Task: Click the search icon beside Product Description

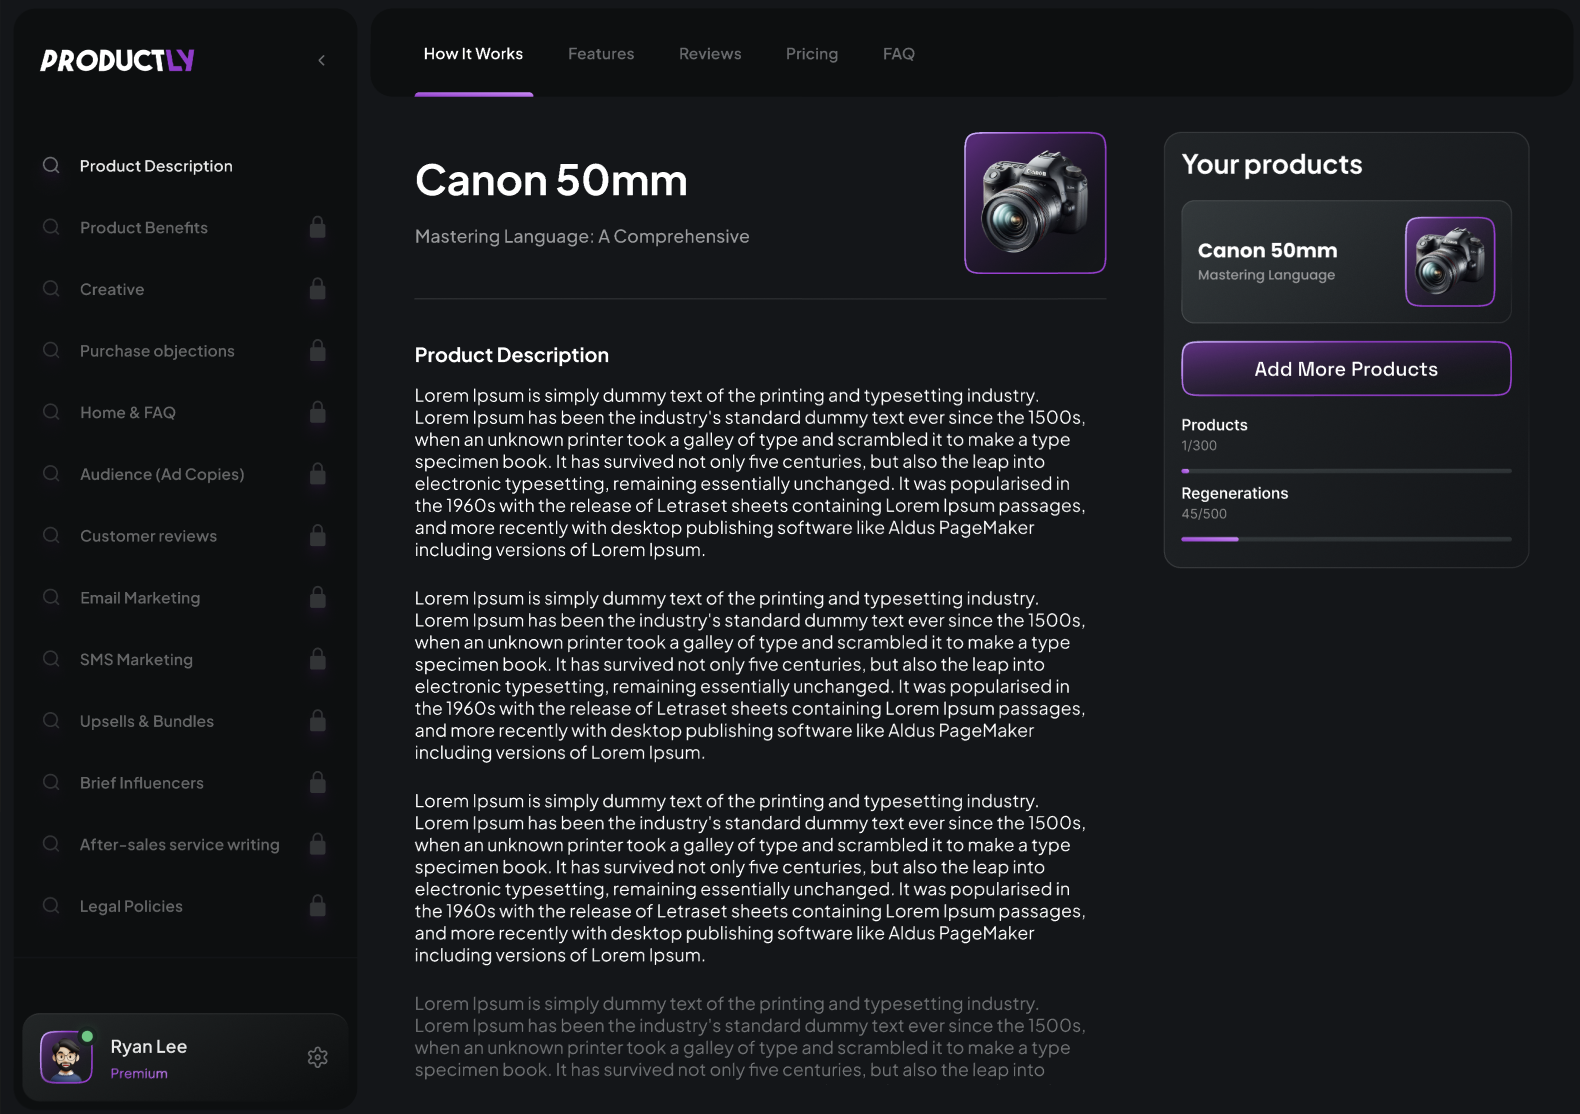Action: pos(51,165)
